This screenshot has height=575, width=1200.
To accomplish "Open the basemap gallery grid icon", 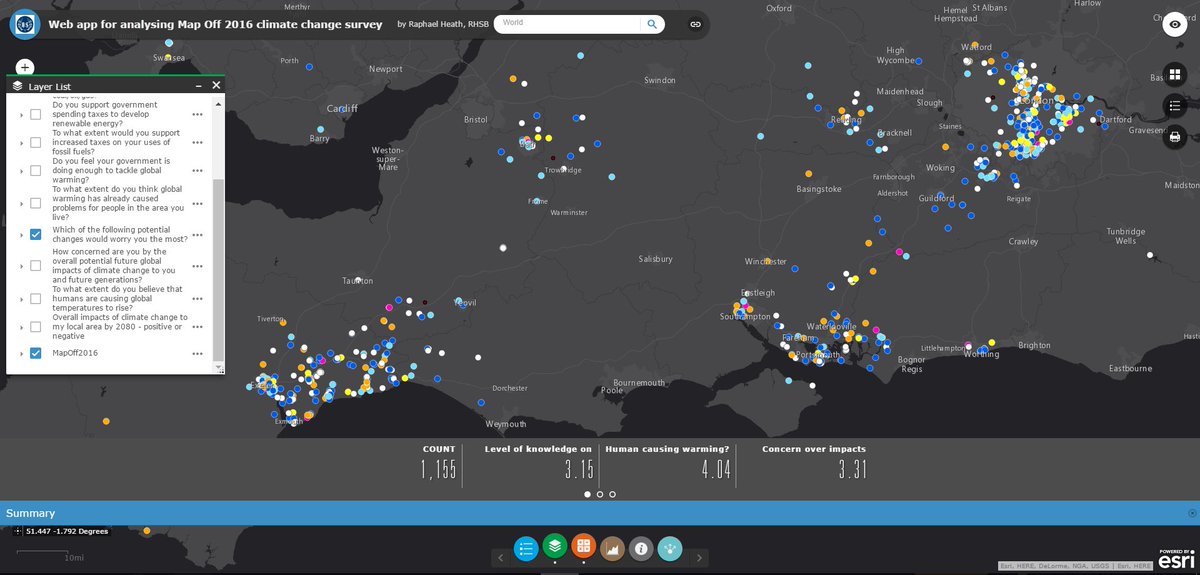I will tap(1174, 76).
